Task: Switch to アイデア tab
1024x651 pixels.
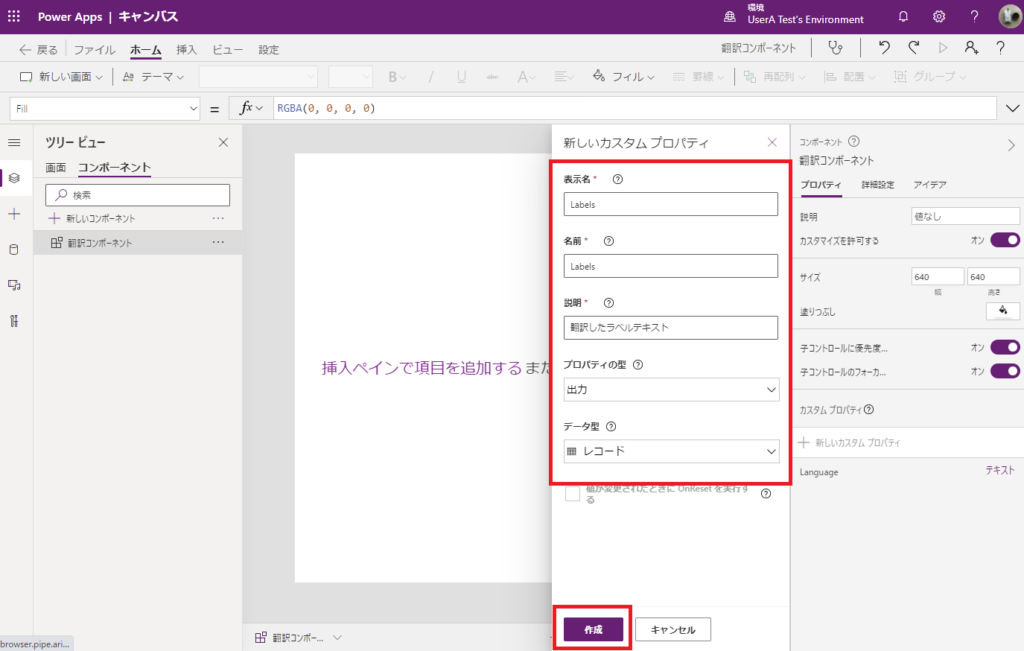Action: pos(930,185)
